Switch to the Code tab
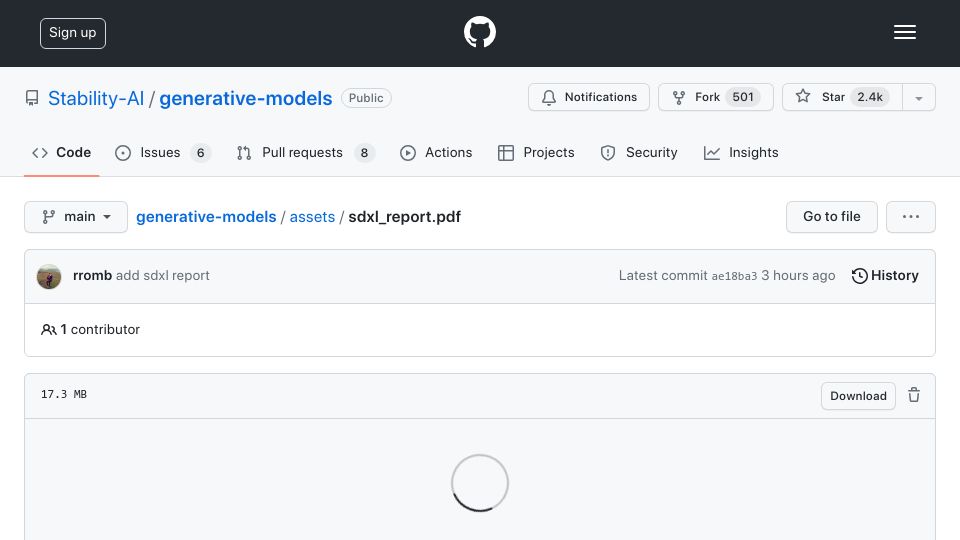960x540 pixels. click(61, 152)
